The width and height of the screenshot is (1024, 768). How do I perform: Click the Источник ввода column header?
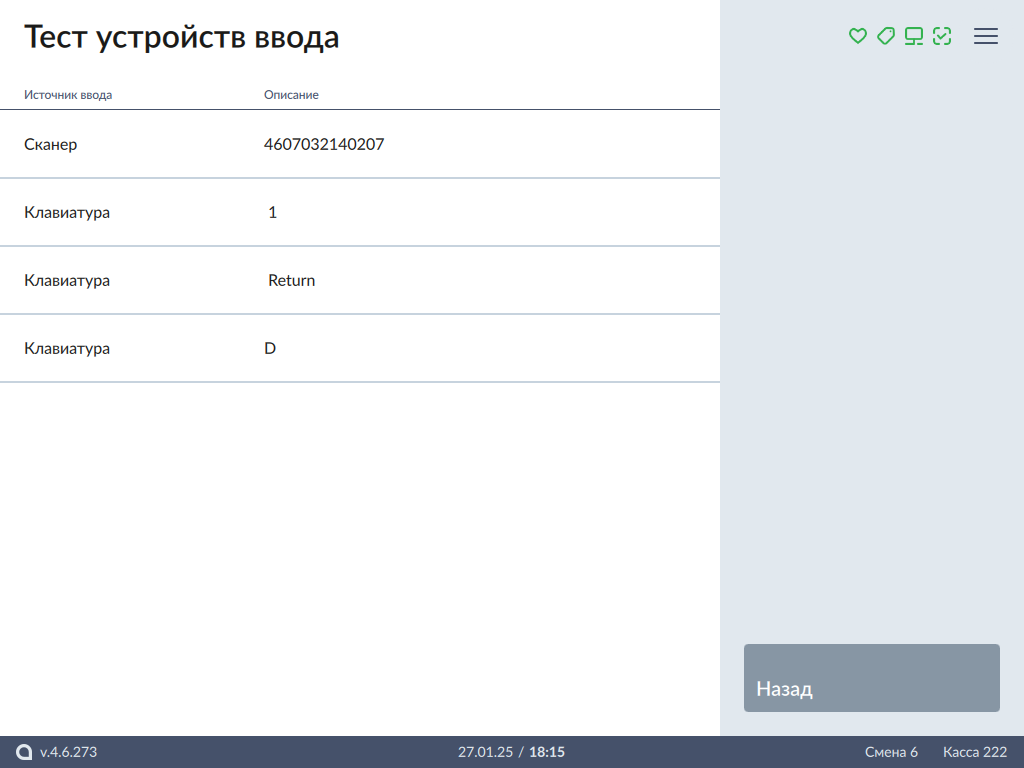(68, 95)
